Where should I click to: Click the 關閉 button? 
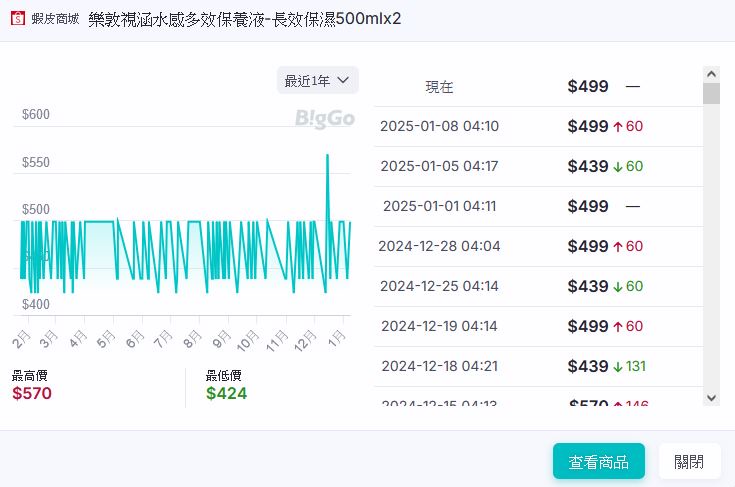coord(688,461)
